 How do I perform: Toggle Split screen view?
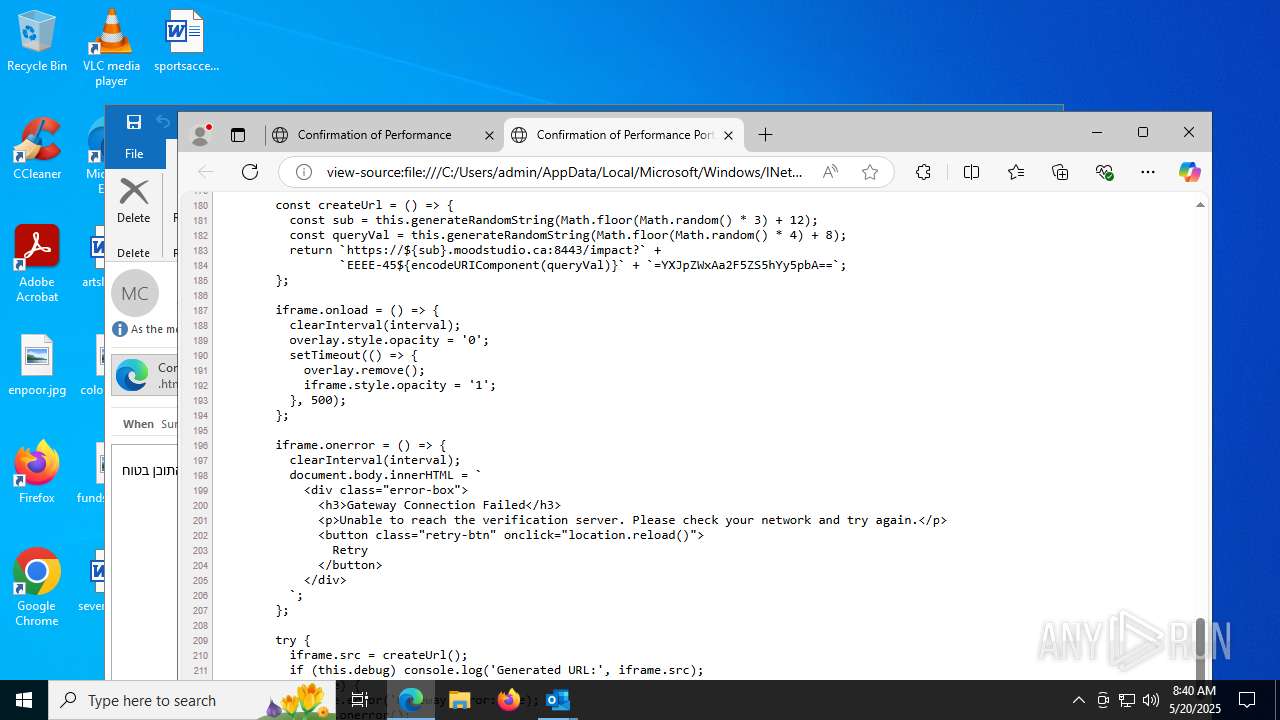pyautogui.click(x=971, y=172)
